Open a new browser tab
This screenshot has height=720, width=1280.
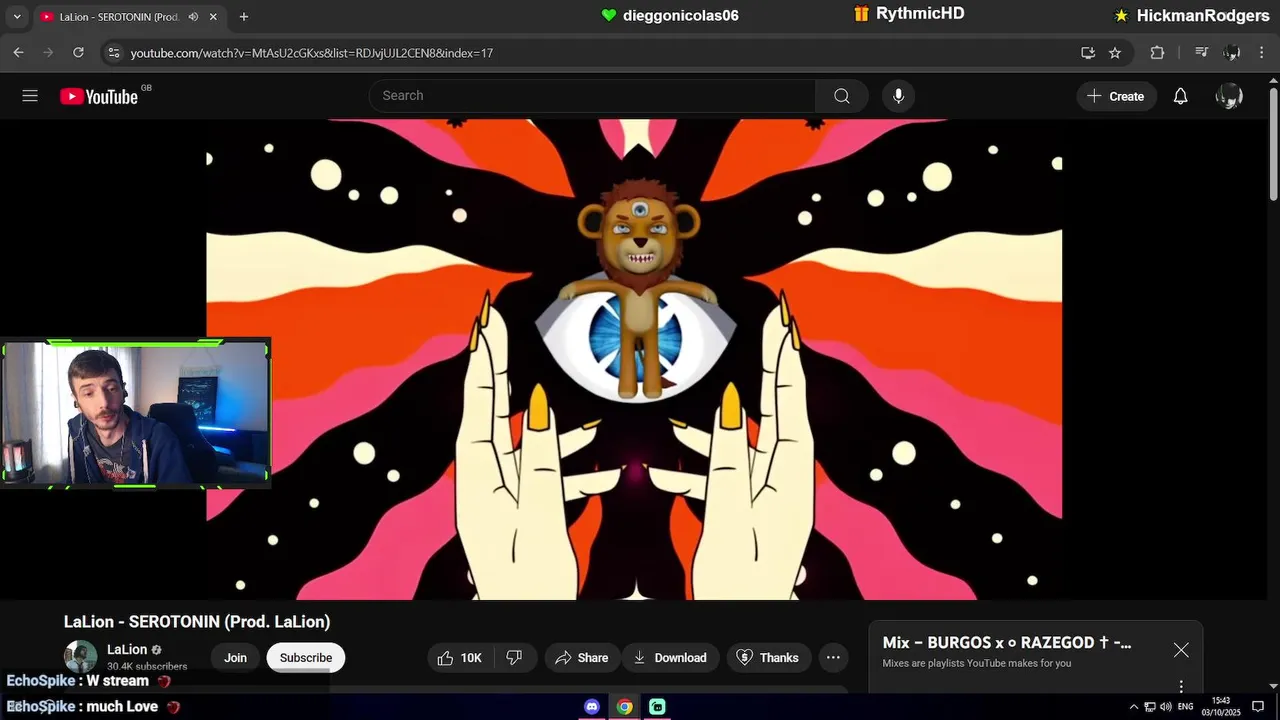click(x=244, y=17)
